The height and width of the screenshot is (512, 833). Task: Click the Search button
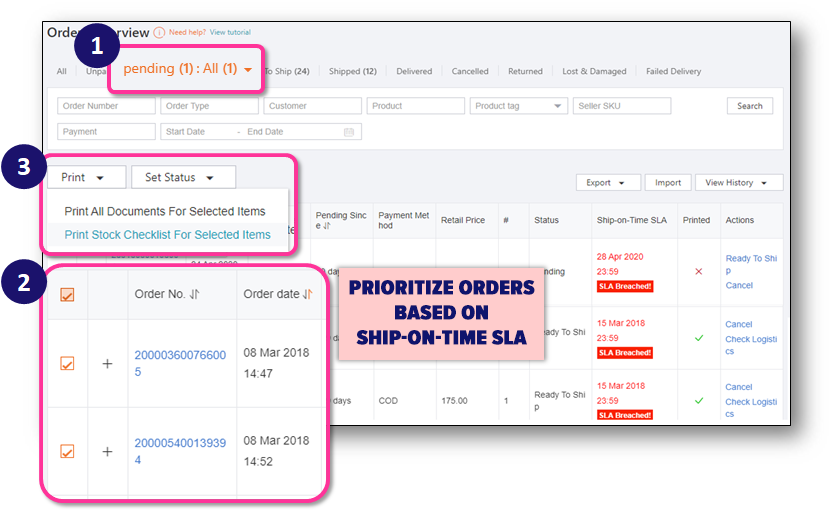(x=749, y=106)
